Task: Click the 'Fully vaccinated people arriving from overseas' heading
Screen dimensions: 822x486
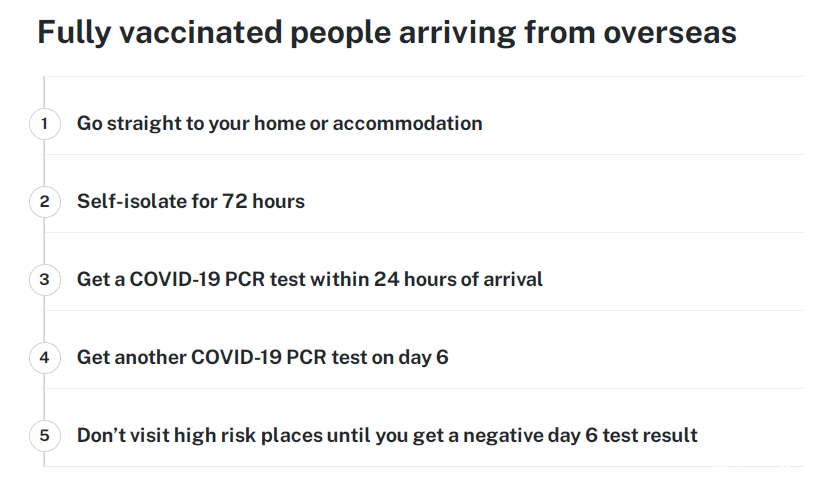Action: [x=387, y=33]
